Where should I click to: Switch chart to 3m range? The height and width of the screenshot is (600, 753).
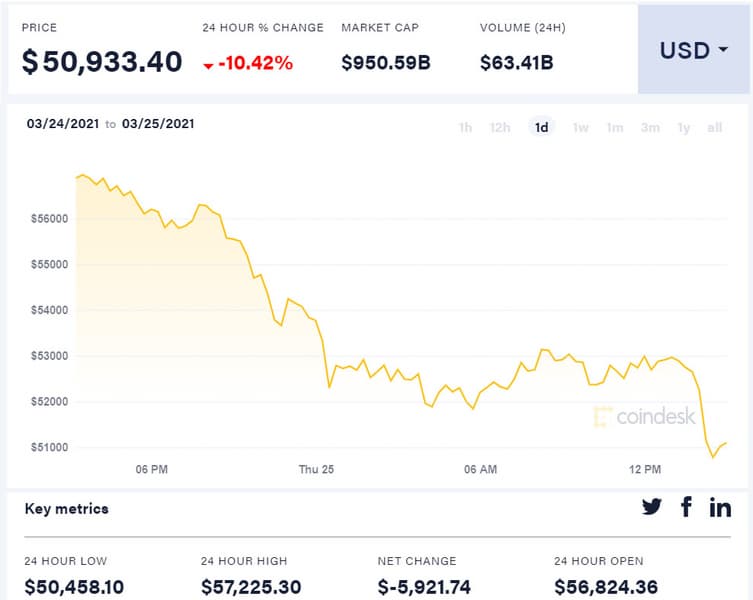pyautogui.click(x=650, y=127)
